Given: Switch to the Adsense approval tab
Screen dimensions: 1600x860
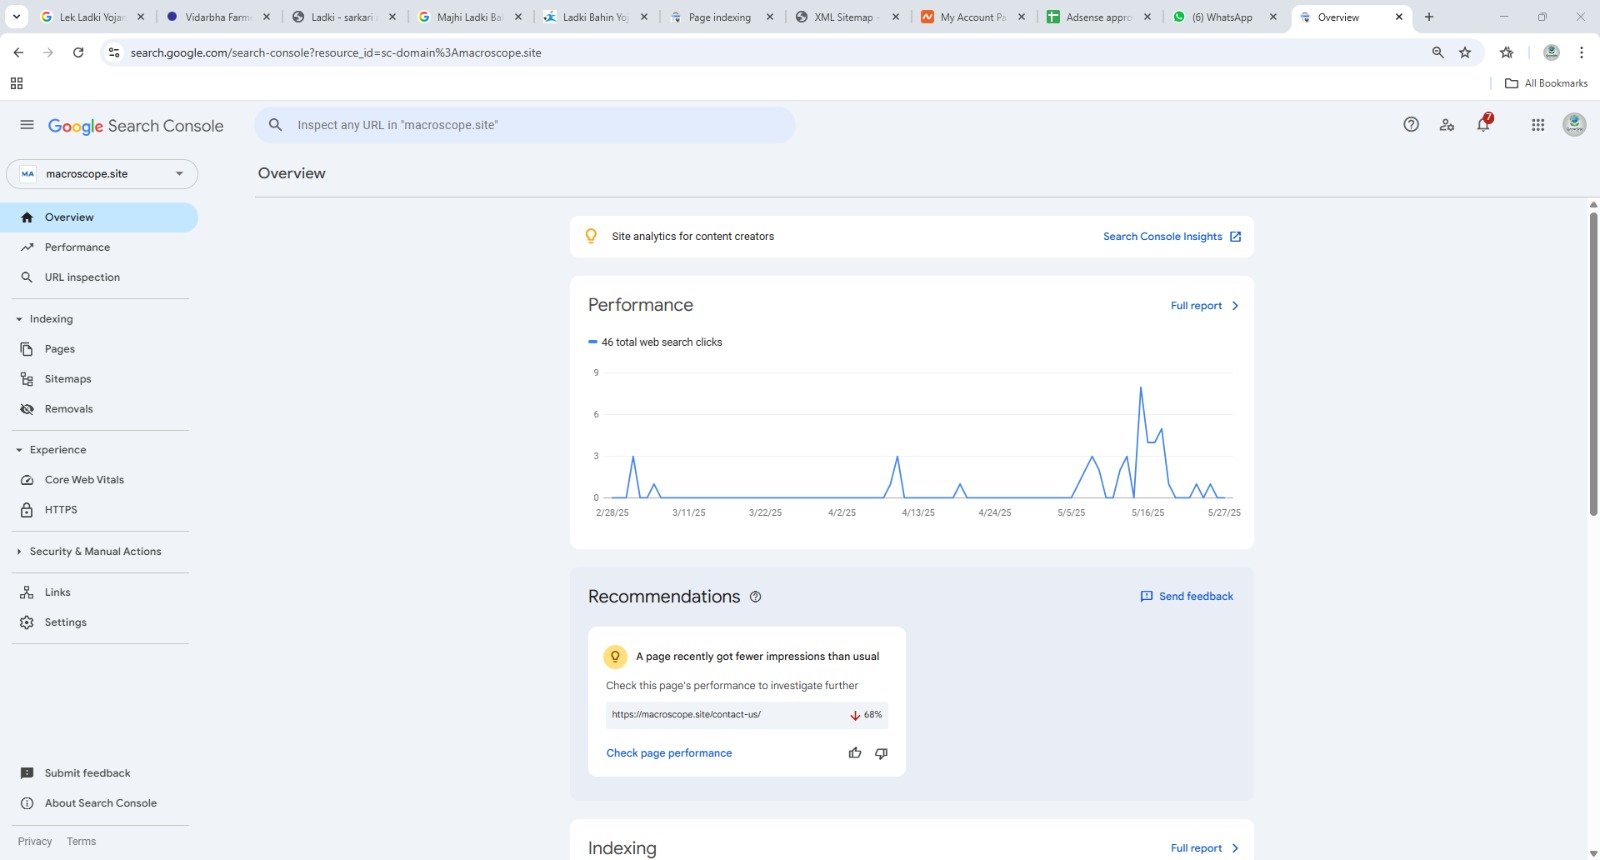Looking at the screenshot, I should pyautogui.click(x=1099, y=17).
